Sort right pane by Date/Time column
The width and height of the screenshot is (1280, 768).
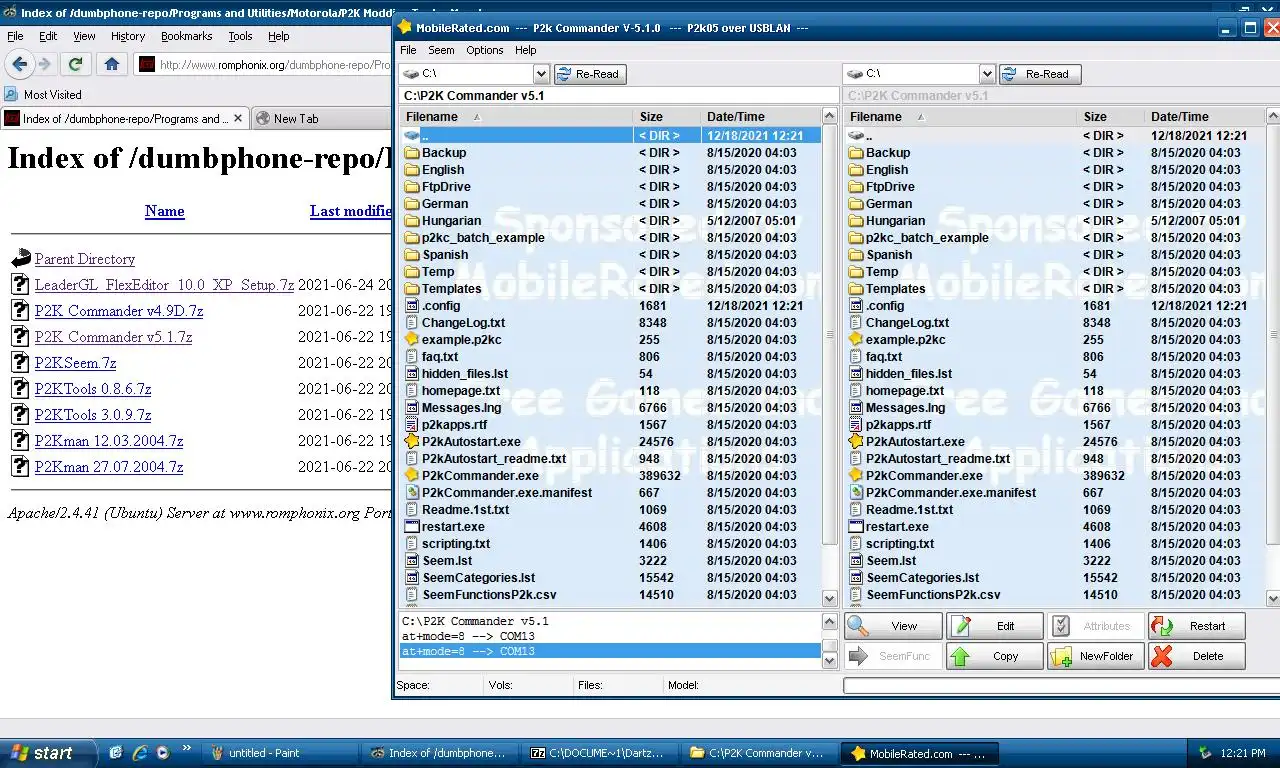(1205, 117)
